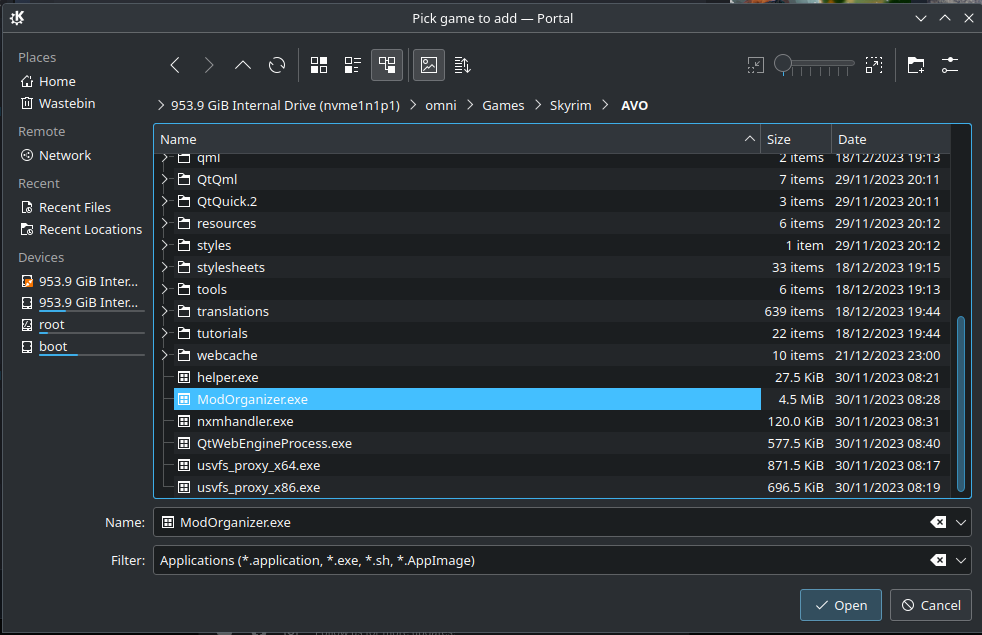Expand the translations folder
982x635 pixels.
pyautogui.click(x=165, y=311)
